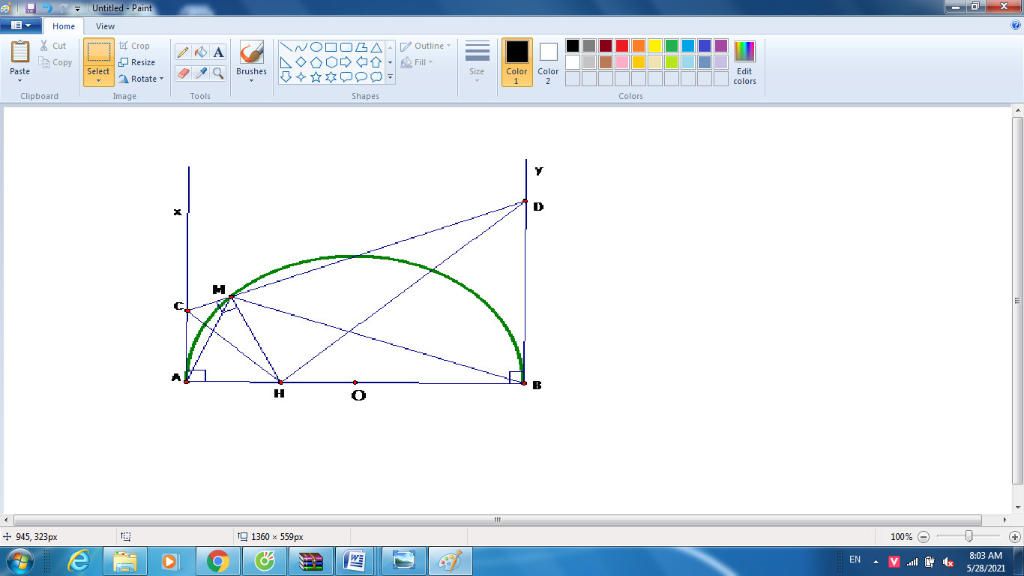The height and width of the screenshot is (576, 1024).
Task: Choose the Down arrow shape
Action: [285, 77]
